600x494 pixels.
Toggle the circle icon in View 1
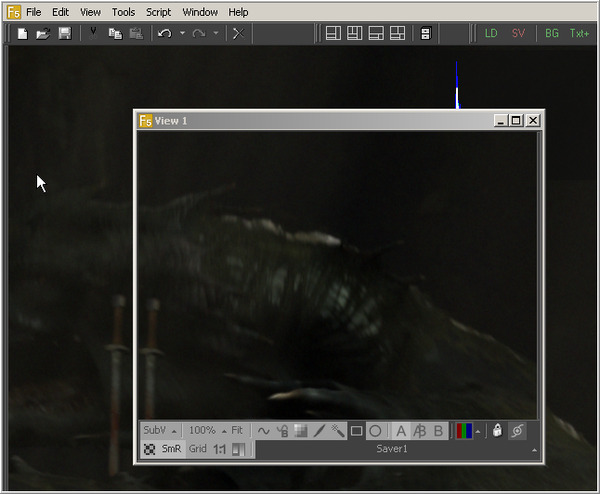[375, 431]
